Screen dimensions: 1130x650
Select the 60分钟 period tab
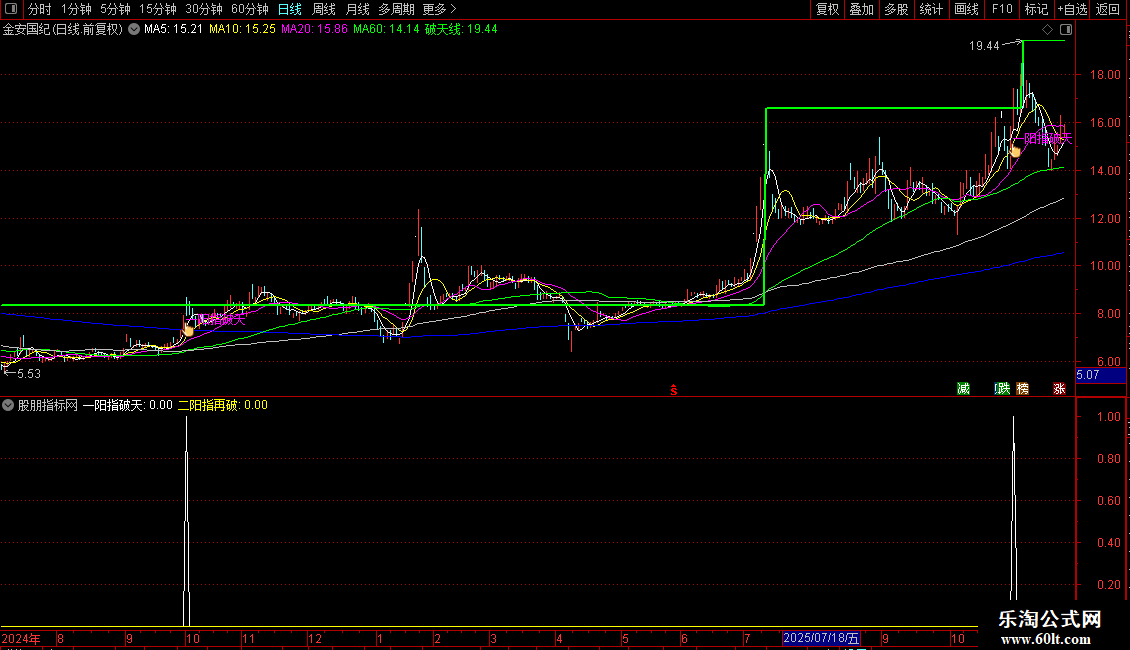coord(249,9)
